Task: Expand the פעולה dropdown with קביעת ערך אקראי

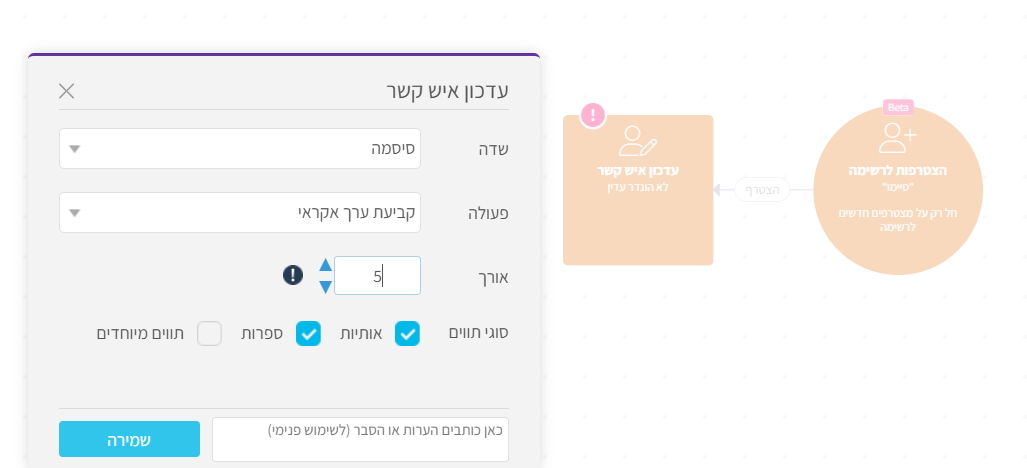Action: 240,212
